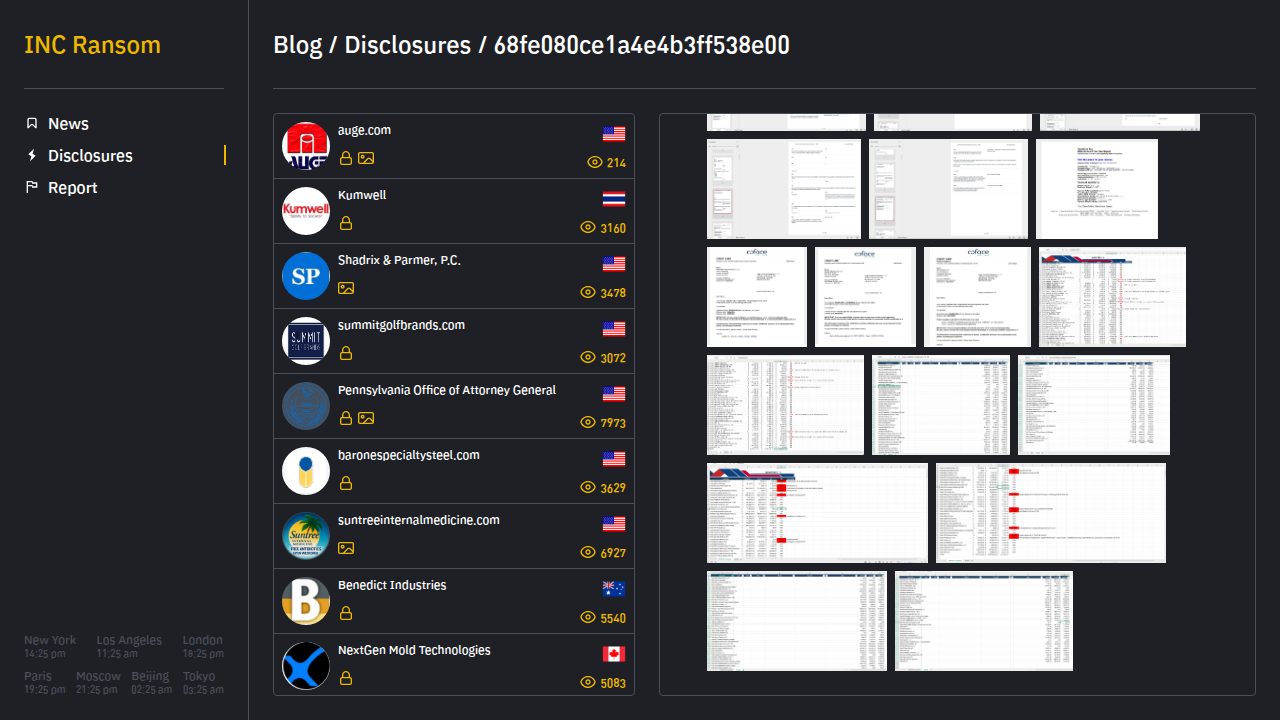
Task: Click the image icon under suntreeinternalmedicine.com
Action: point(346,548)
